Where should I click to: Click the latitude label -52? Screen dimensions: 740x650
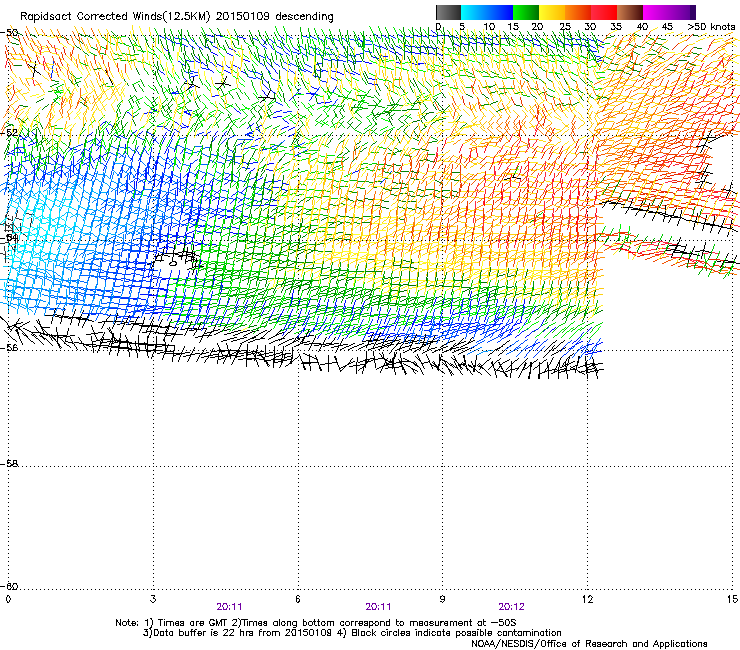[x=9, y=133]
